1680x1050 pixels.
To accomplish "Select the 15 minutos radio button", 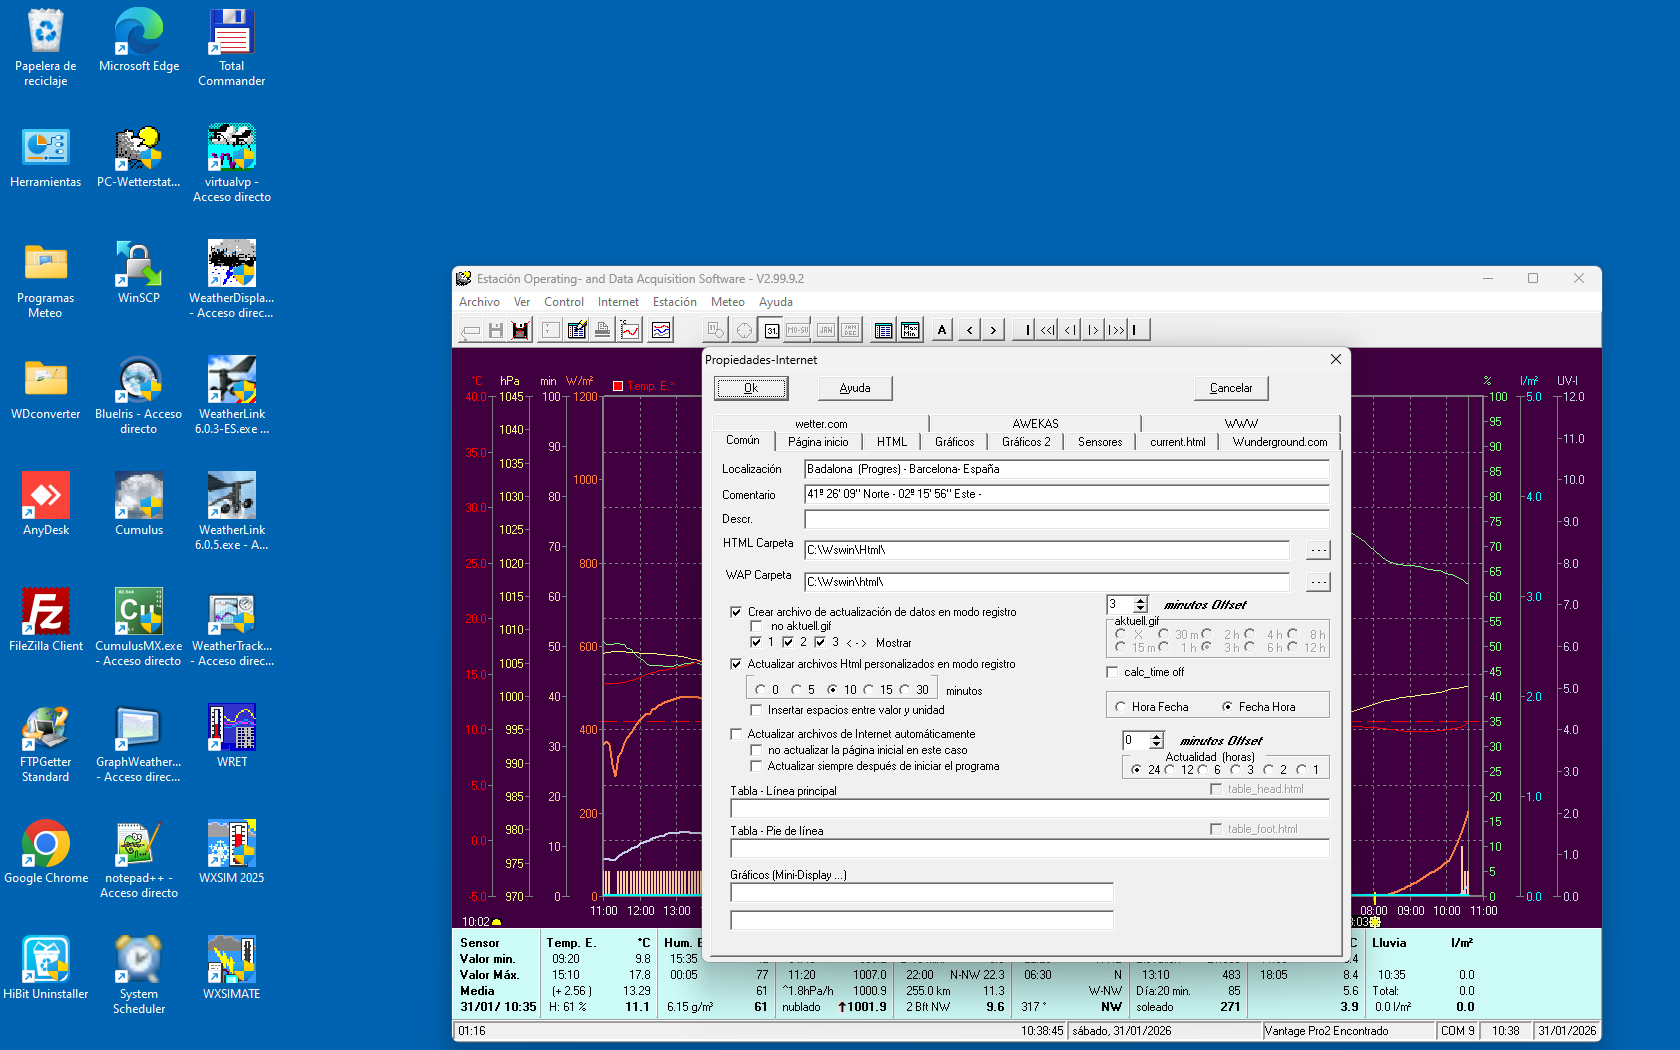I will coord(869,690).
